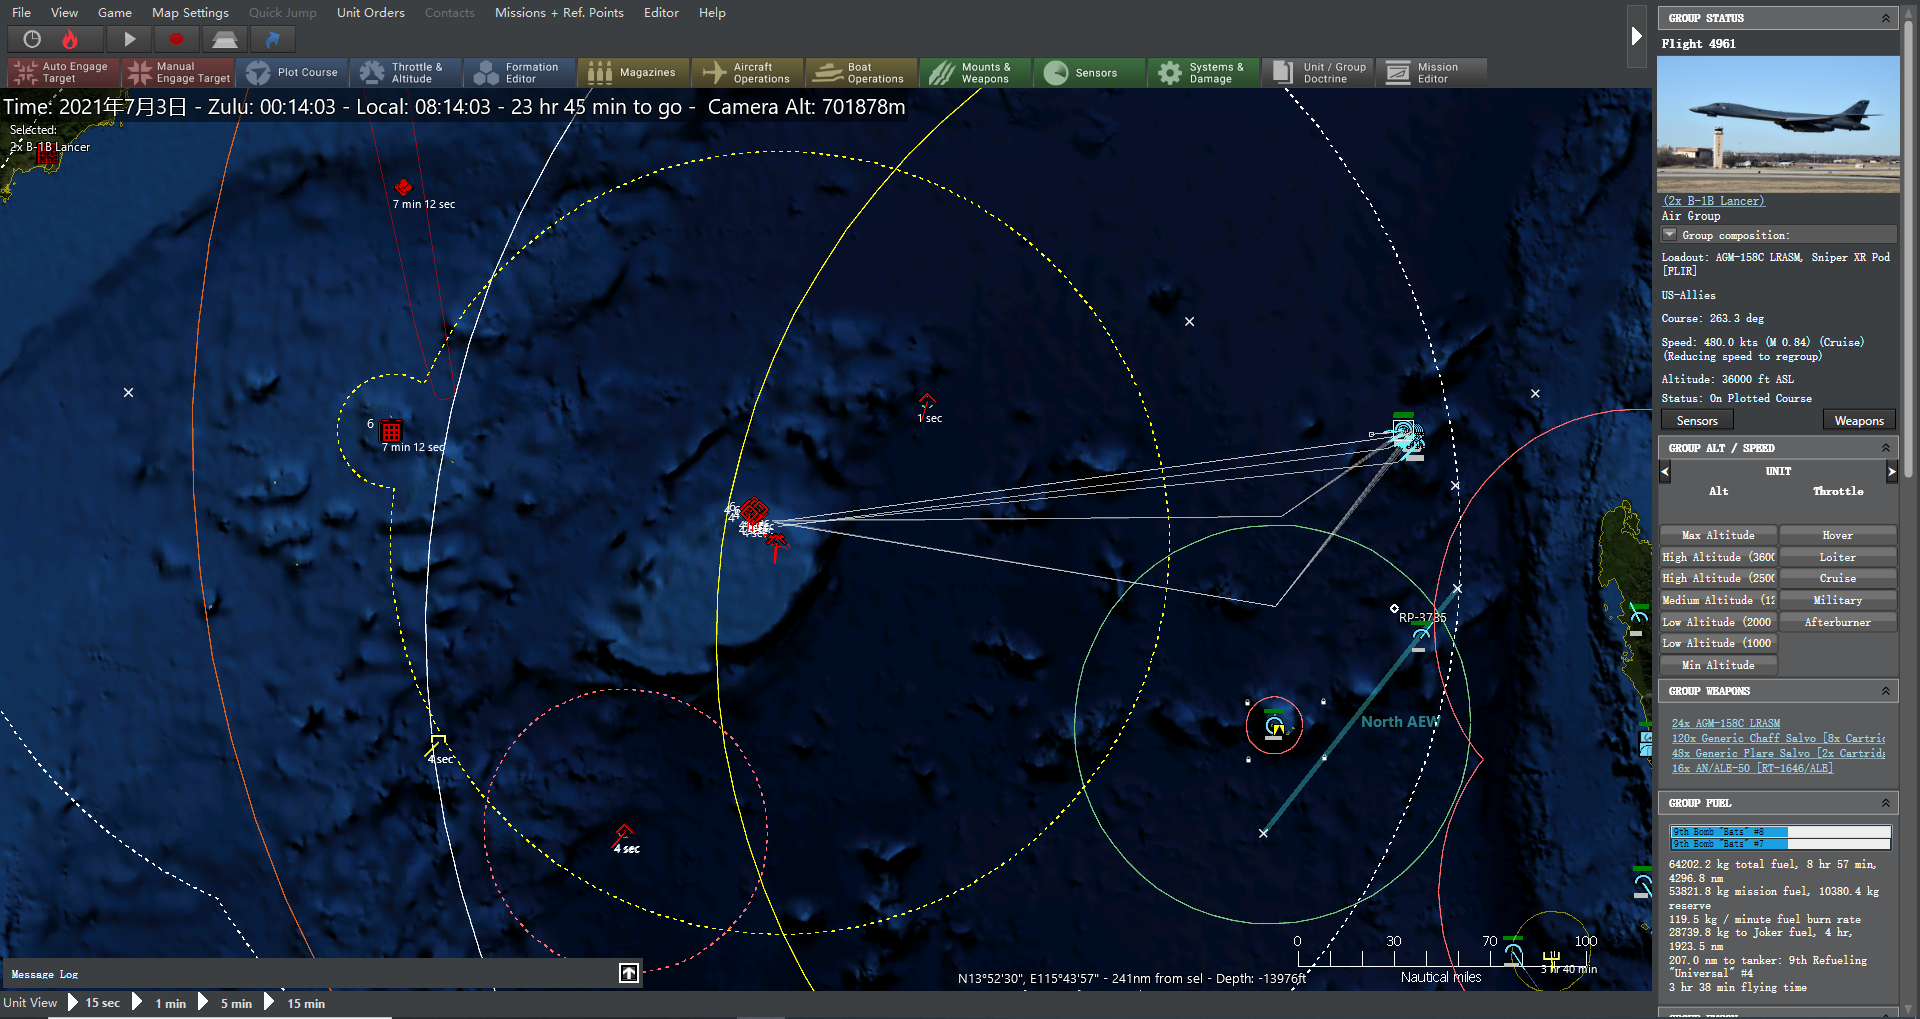The image size is (1920, 1019).
Task: Click the red flame icon
Action: tap(70, 39)
